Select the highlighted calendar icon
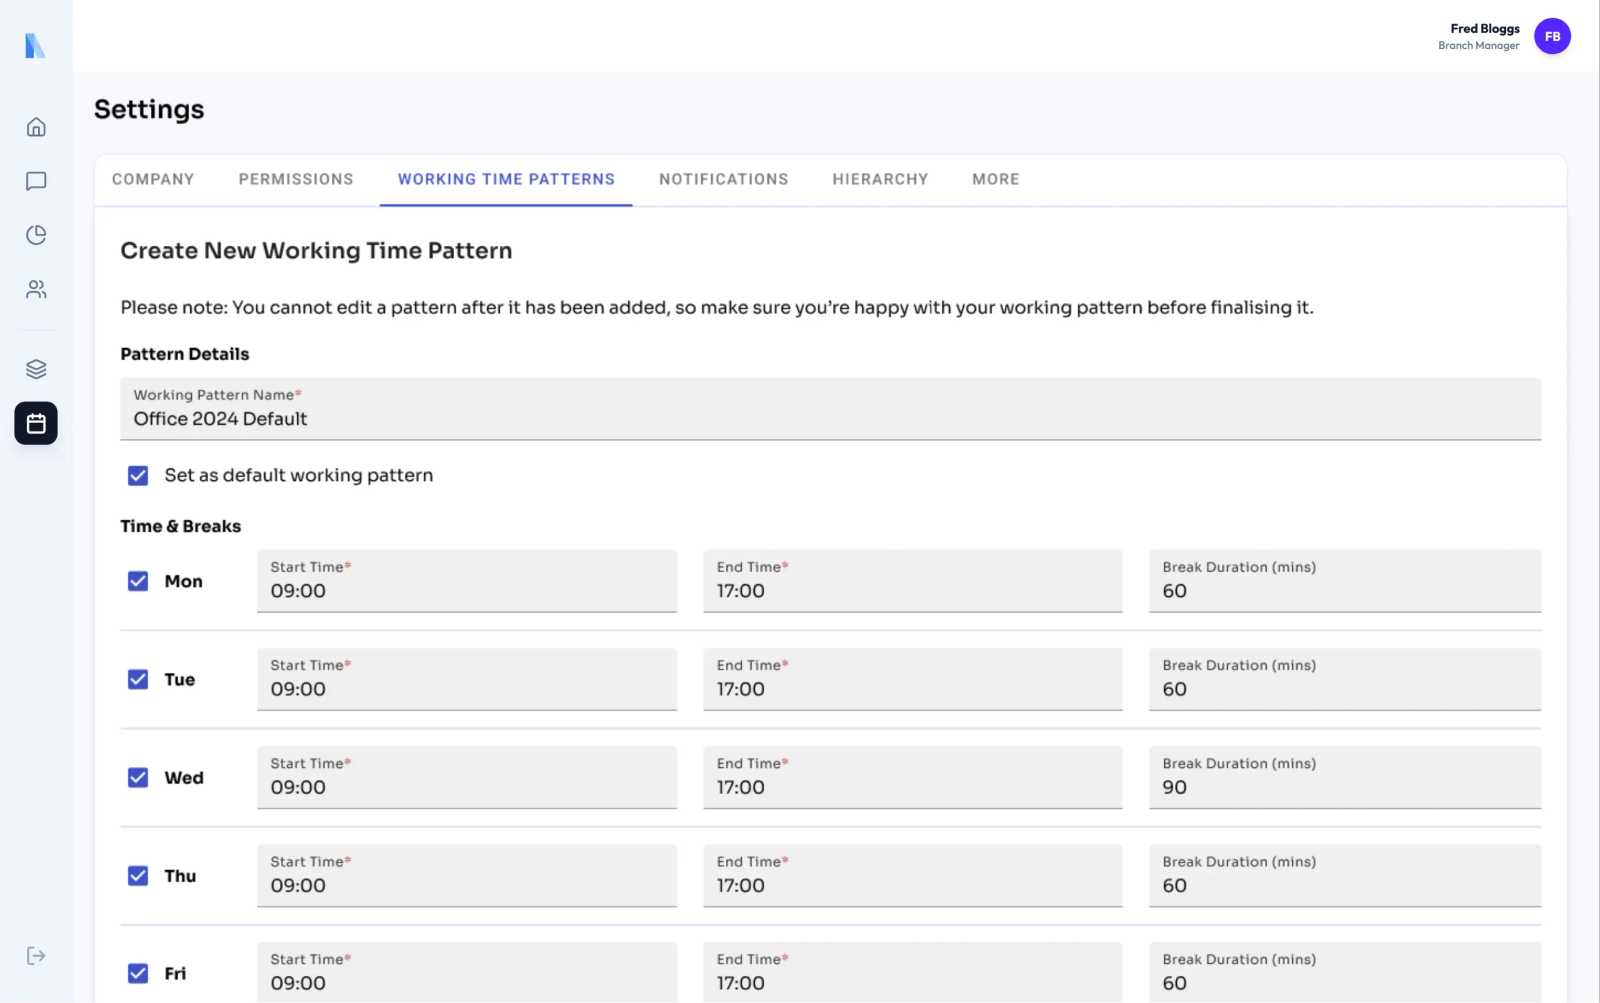 [36, 423]
